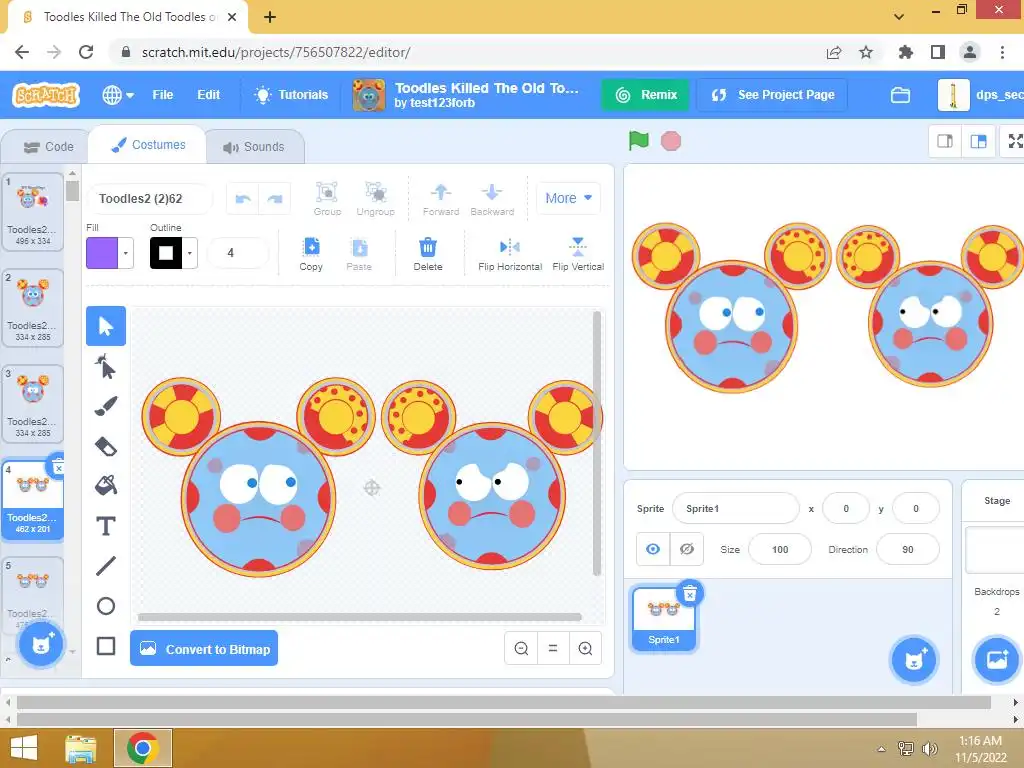This screenshot has height=768, width=1024.
Task: Click the Choose a Costume button
Action: tap(41, 645)
